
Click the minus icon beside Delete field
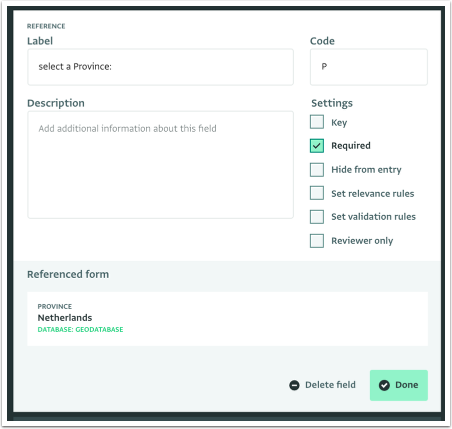(x=294, y=385)
